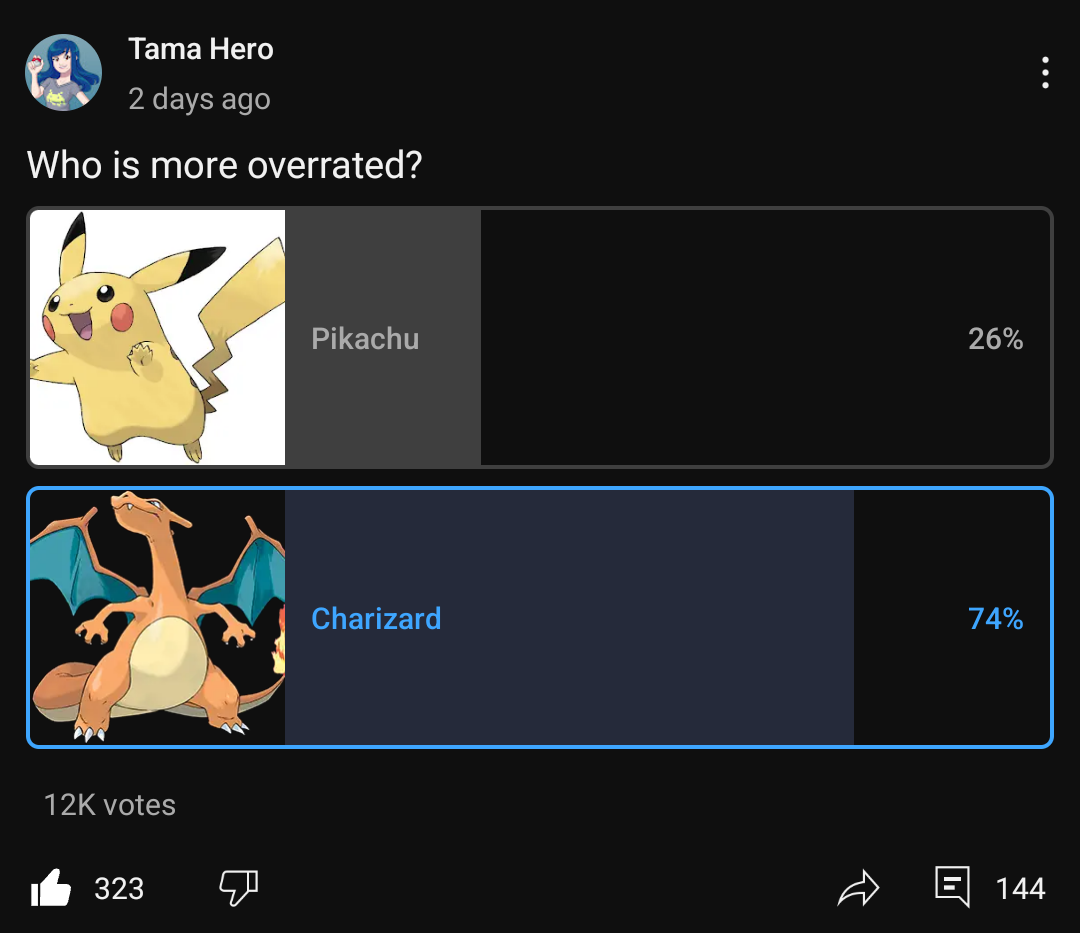The image size is (1080, 933).
Task: Click the Pikachu thumbnail image
Action: point(157,338)
